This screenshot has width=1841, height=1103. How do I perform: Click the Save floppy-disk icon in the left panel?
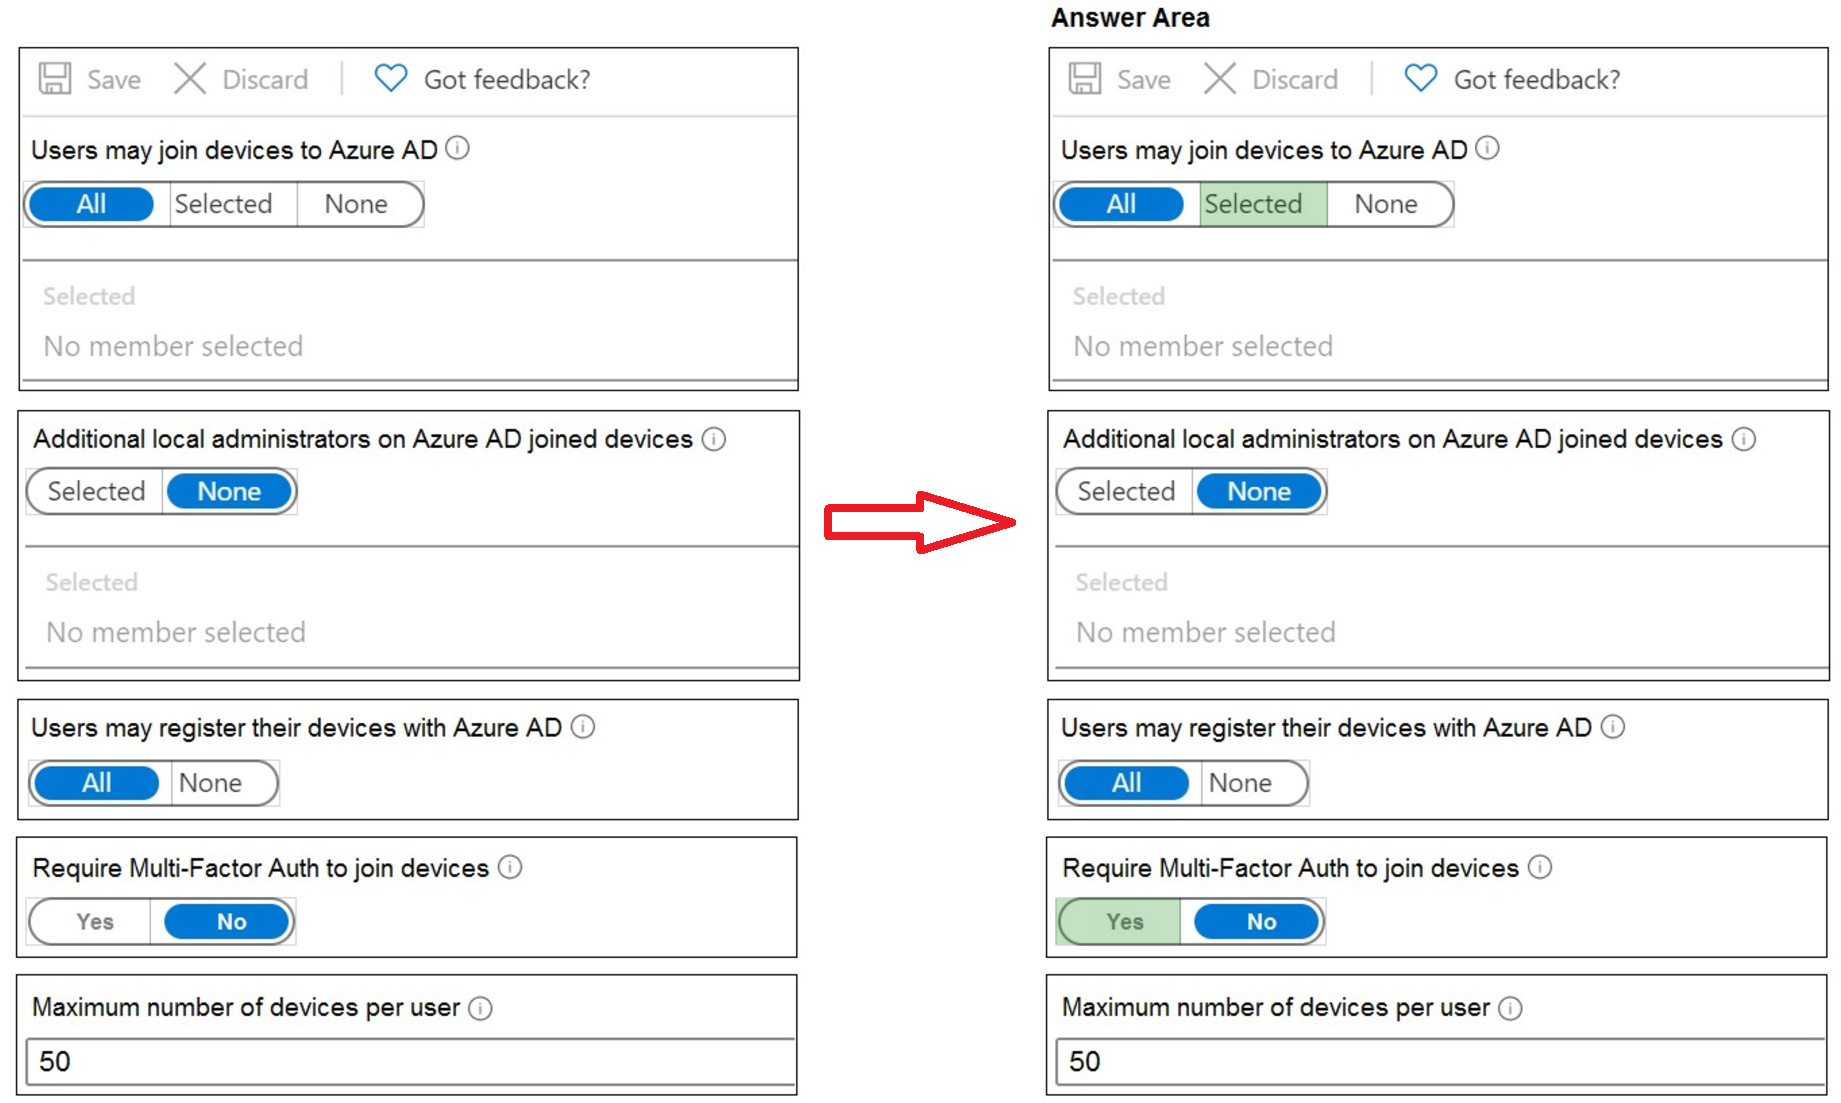(x=55, y=78)
